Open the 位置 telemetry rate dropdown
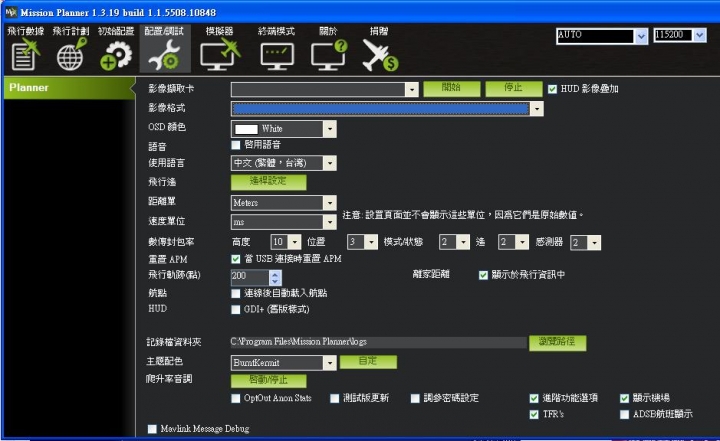Viewport: 720px width, 441px height. (371, 242)
